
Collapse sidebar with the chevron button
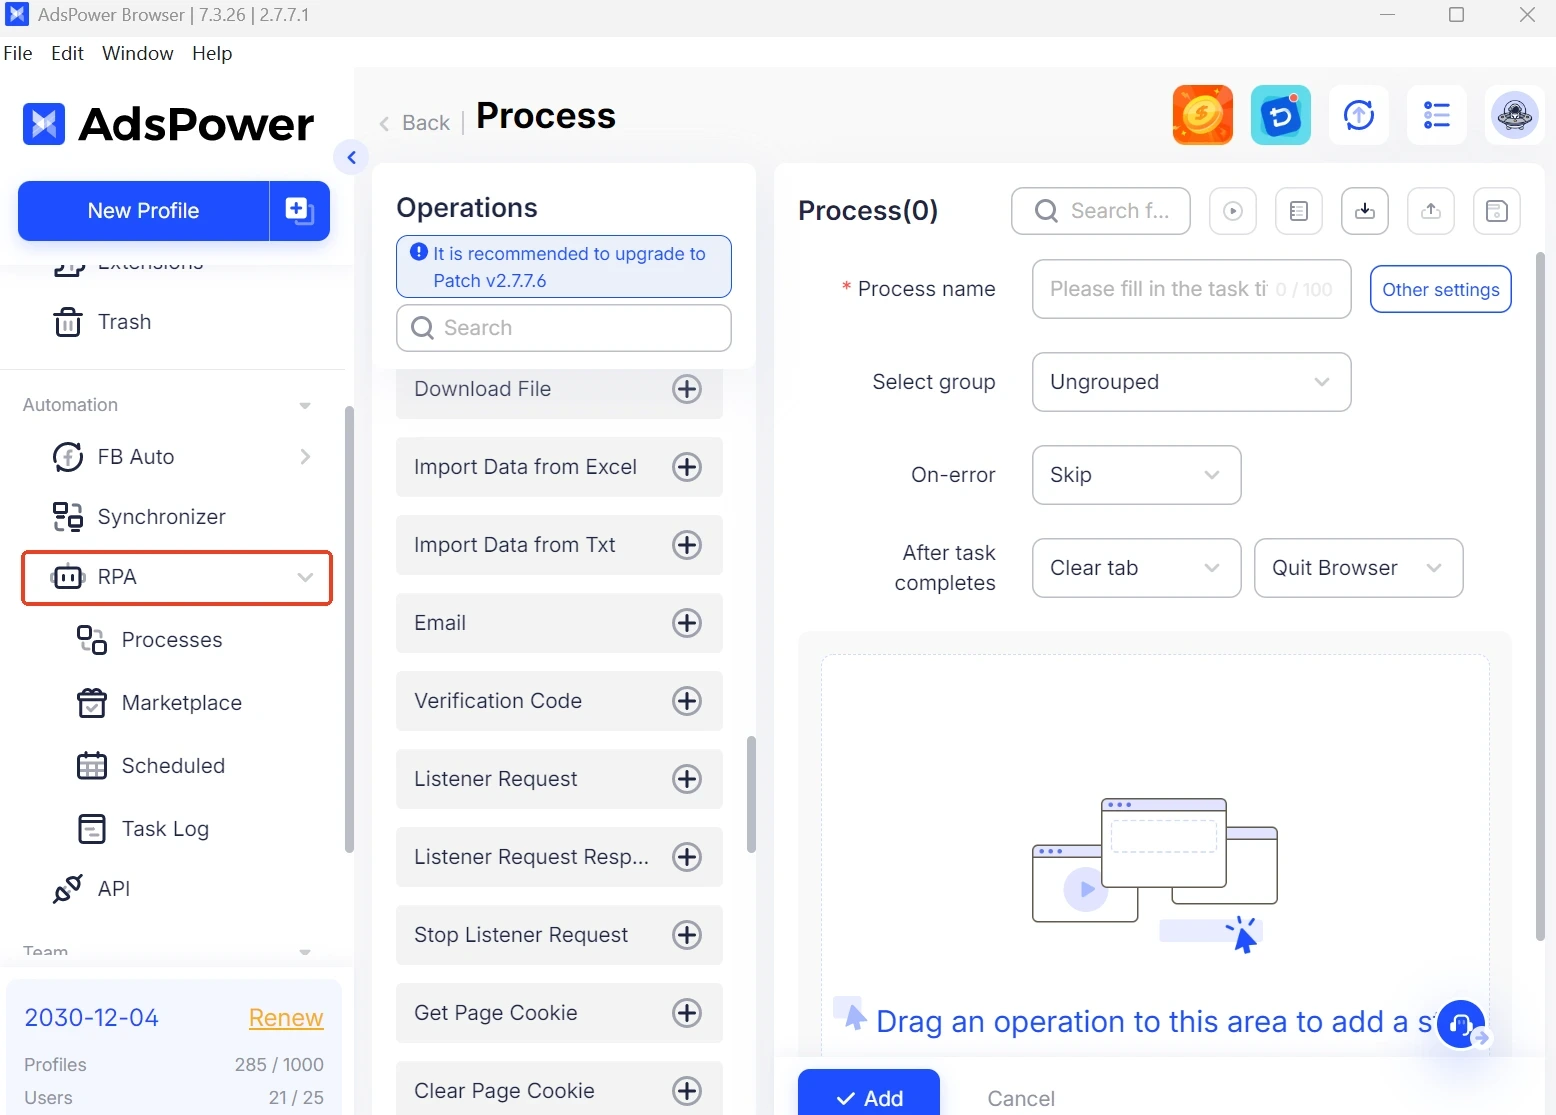(351, 157)
